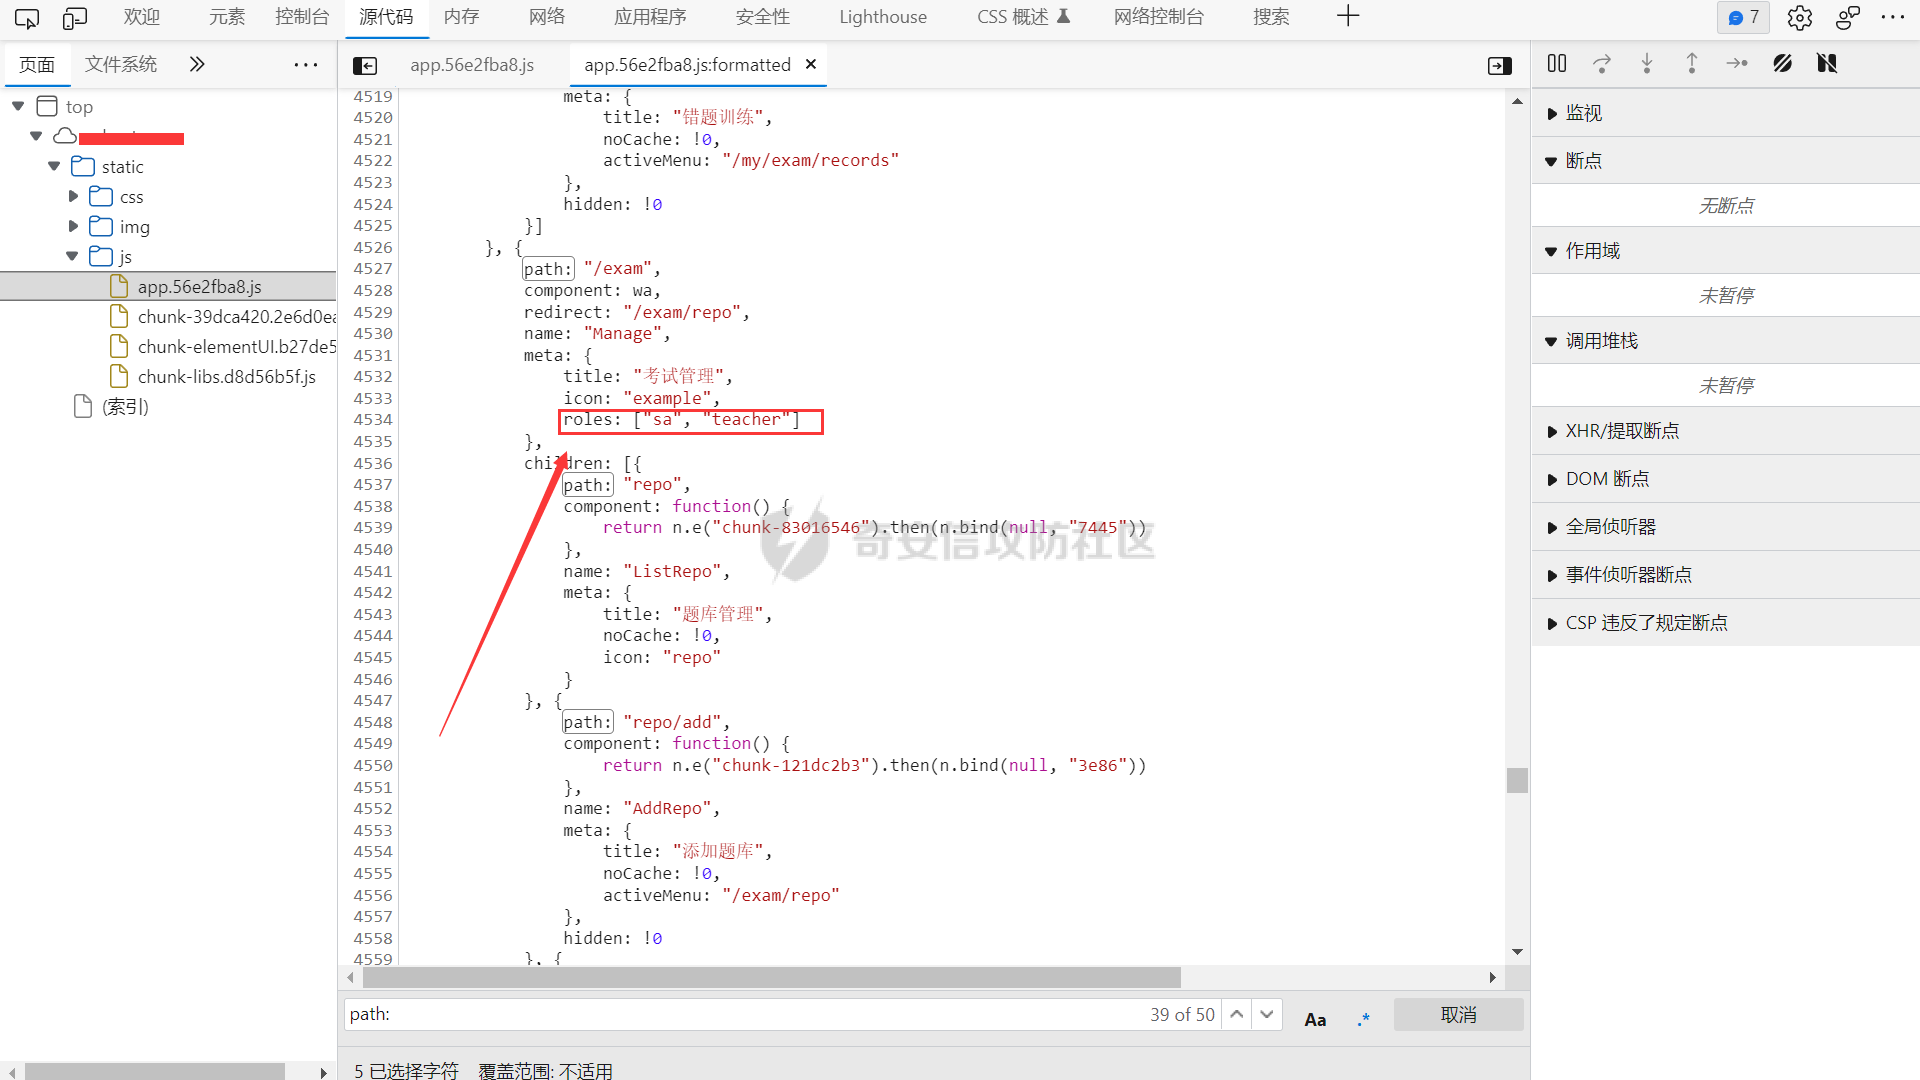
Task: Toggle device emulation icon
Action: [75, 17]
